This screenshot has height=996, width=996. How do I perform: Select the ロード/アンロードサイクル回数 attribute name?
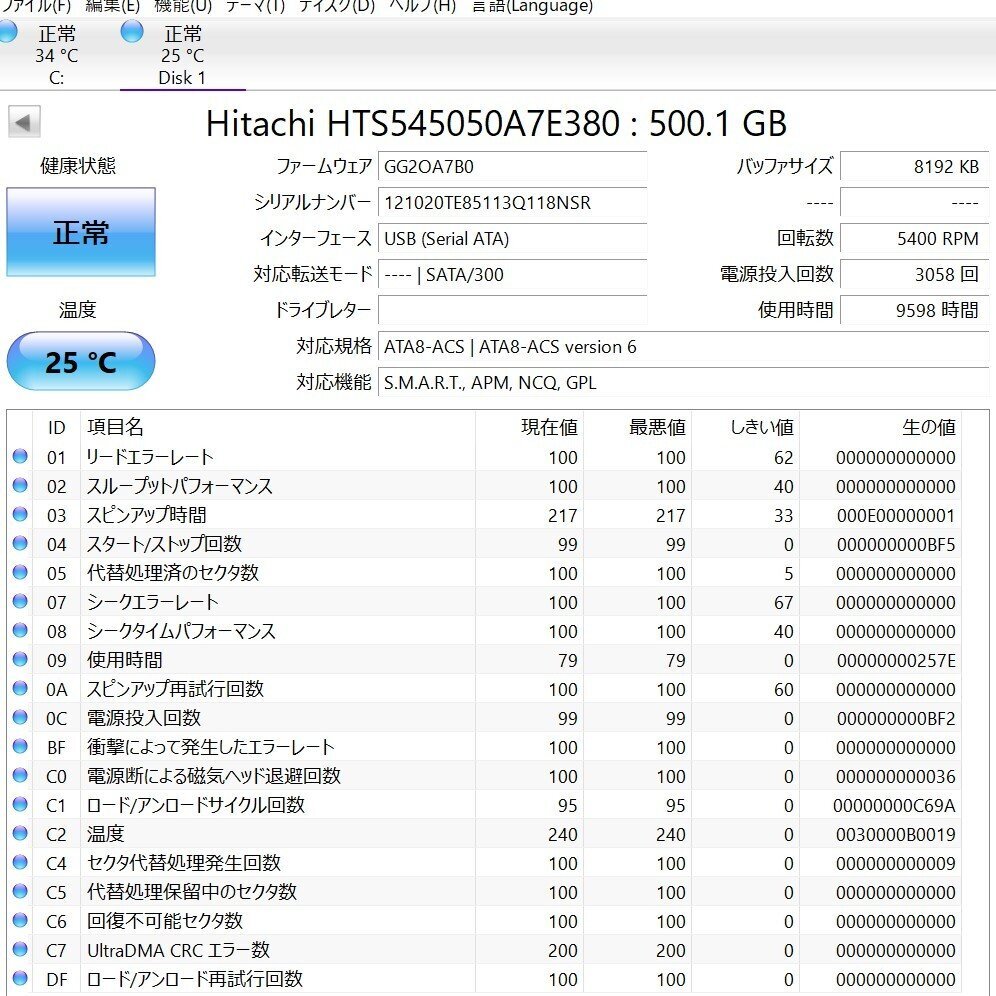point(196,805)
